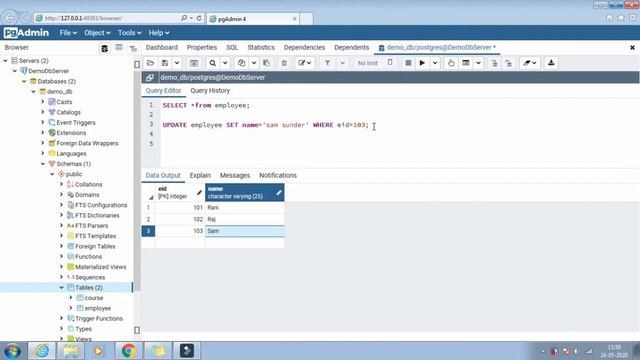Close the query tool panel with X
The width and height of the screenshot is (640, 360).
(632, 48)
